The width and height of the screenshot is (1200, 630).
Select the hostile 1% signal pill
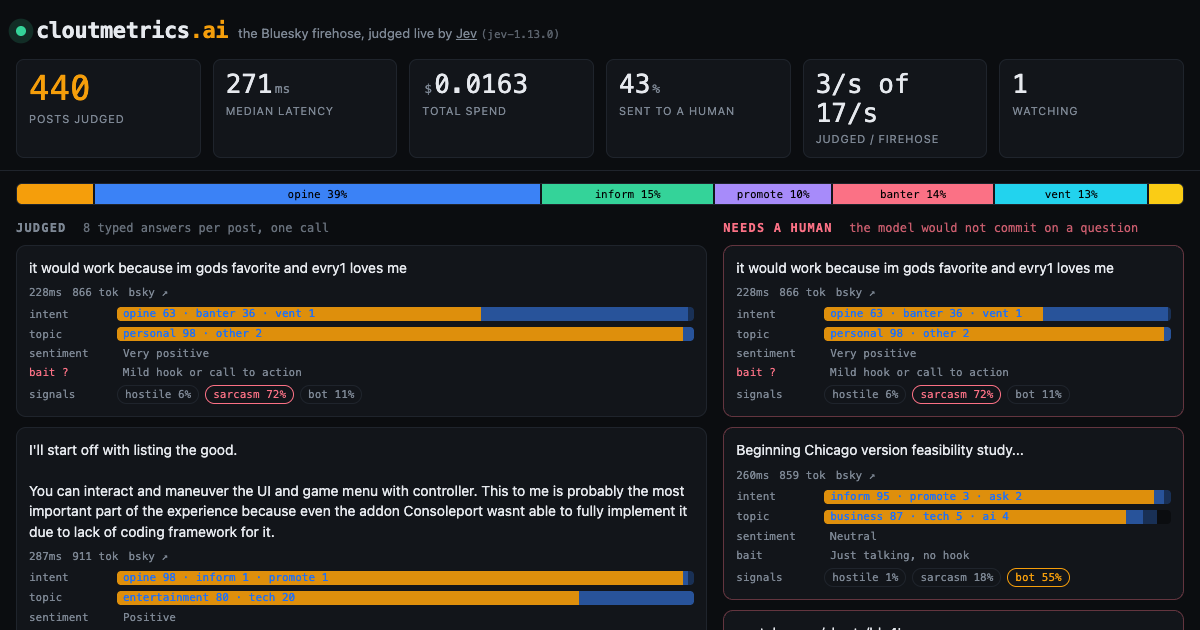tap(866, 577)
